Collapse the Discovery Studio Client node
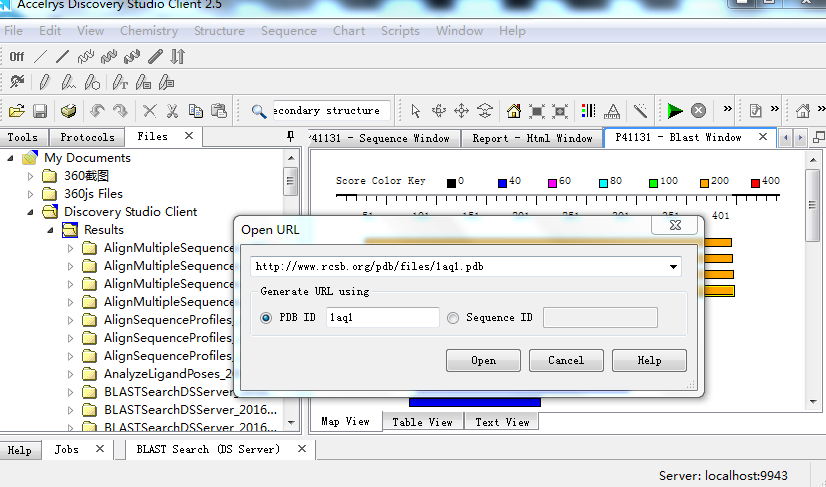The height and width of the screenshot is (487, 826). tap(31, 212)
